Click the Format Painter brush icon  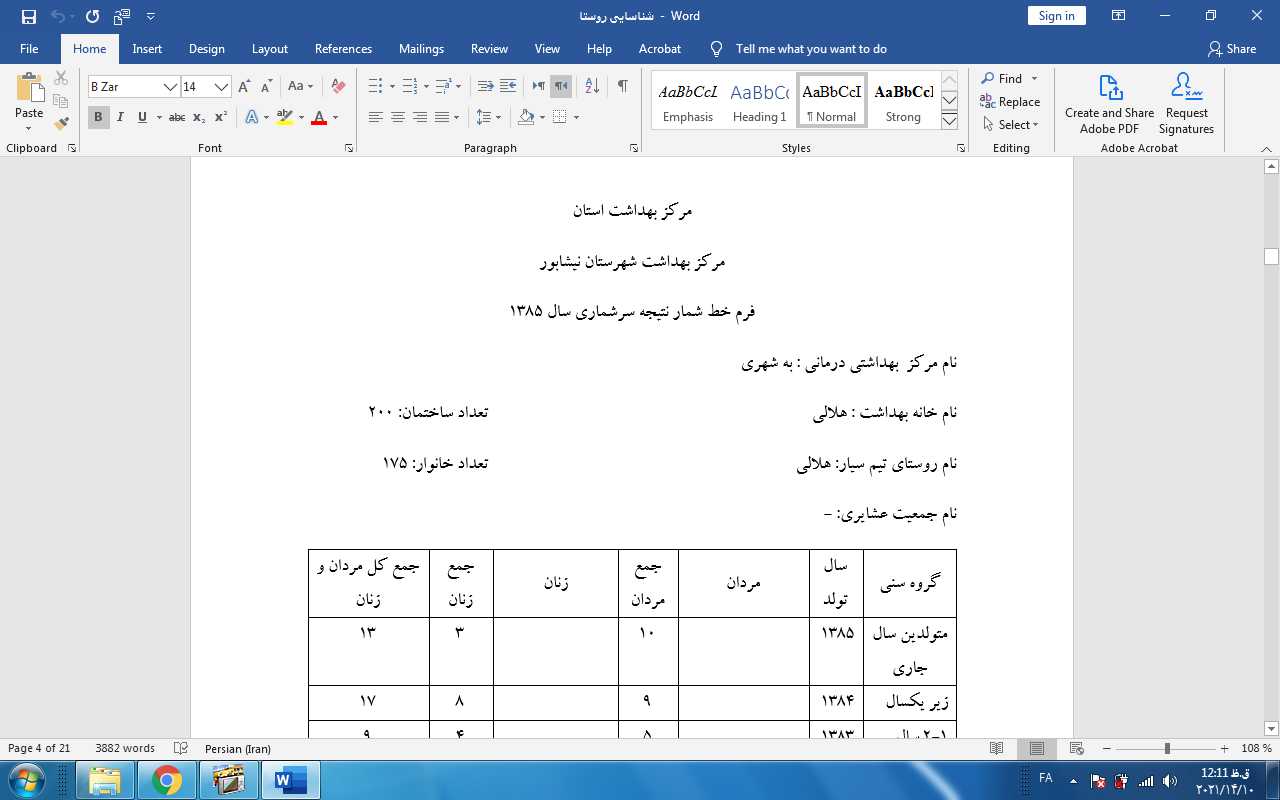click(61, 123)
